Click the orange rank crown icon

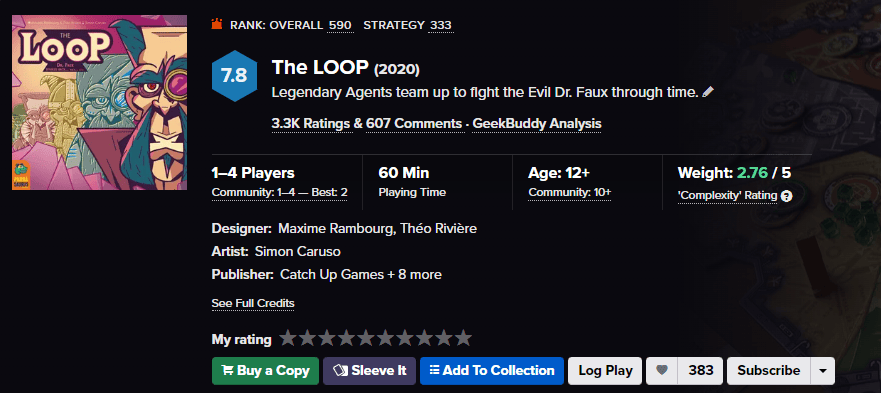click(217, 24)
